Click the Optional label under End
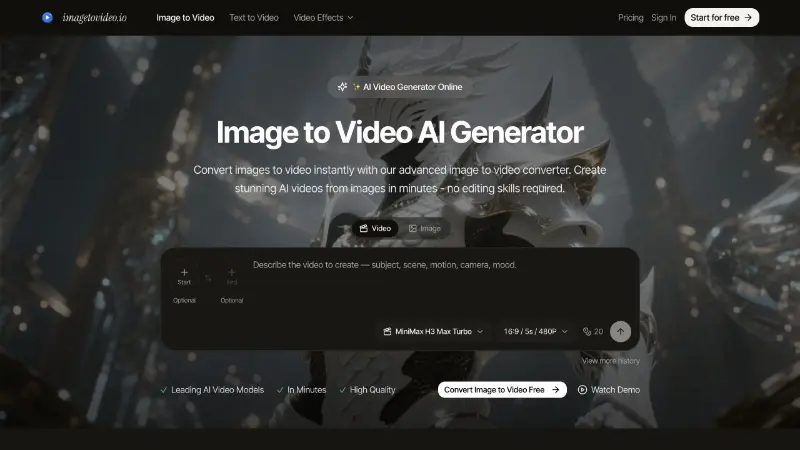The height and width of the screenshot is (450, 800). point(232,301)
